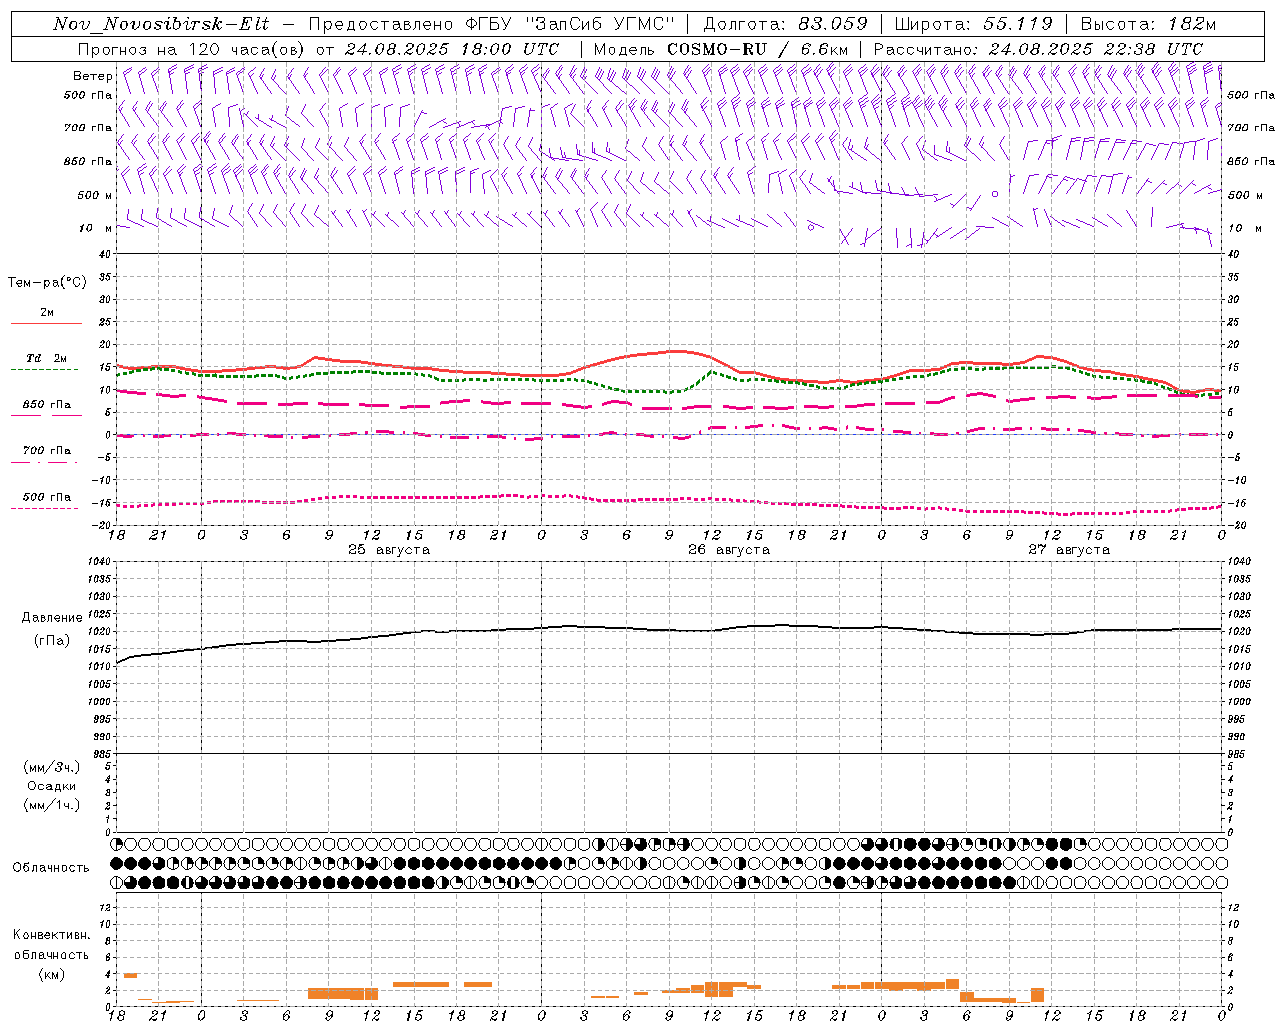This screenshot has height=1024, width=1280.
Task: Select the Рассчитано: 24.08.2025 22:38 UTC timestamp
Action: point(1038,49)
